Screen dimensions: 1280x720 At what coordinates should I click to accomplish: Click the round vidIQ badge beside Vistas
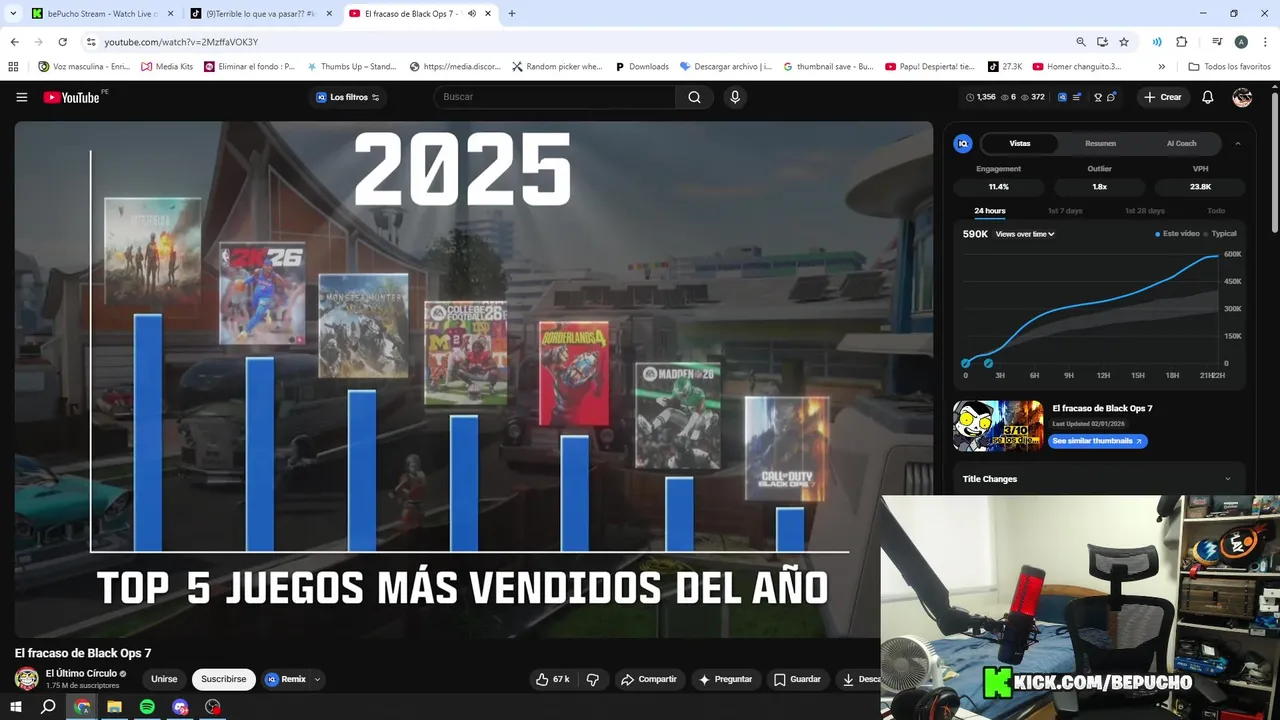point(963,143)
